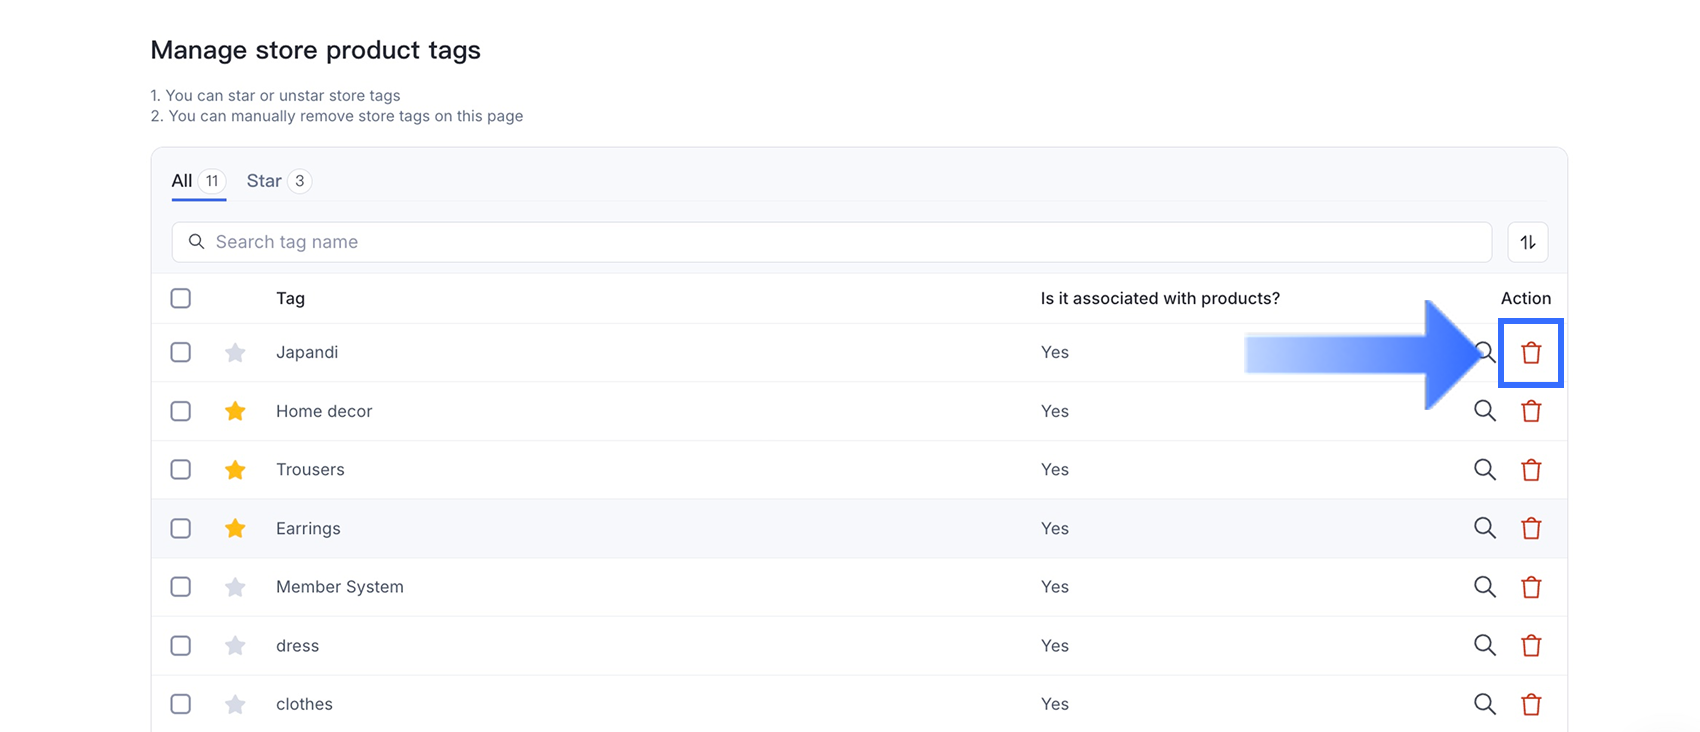The image size is (1700, 732).
Task: Click the sort order button
Action: [1527, 242]
